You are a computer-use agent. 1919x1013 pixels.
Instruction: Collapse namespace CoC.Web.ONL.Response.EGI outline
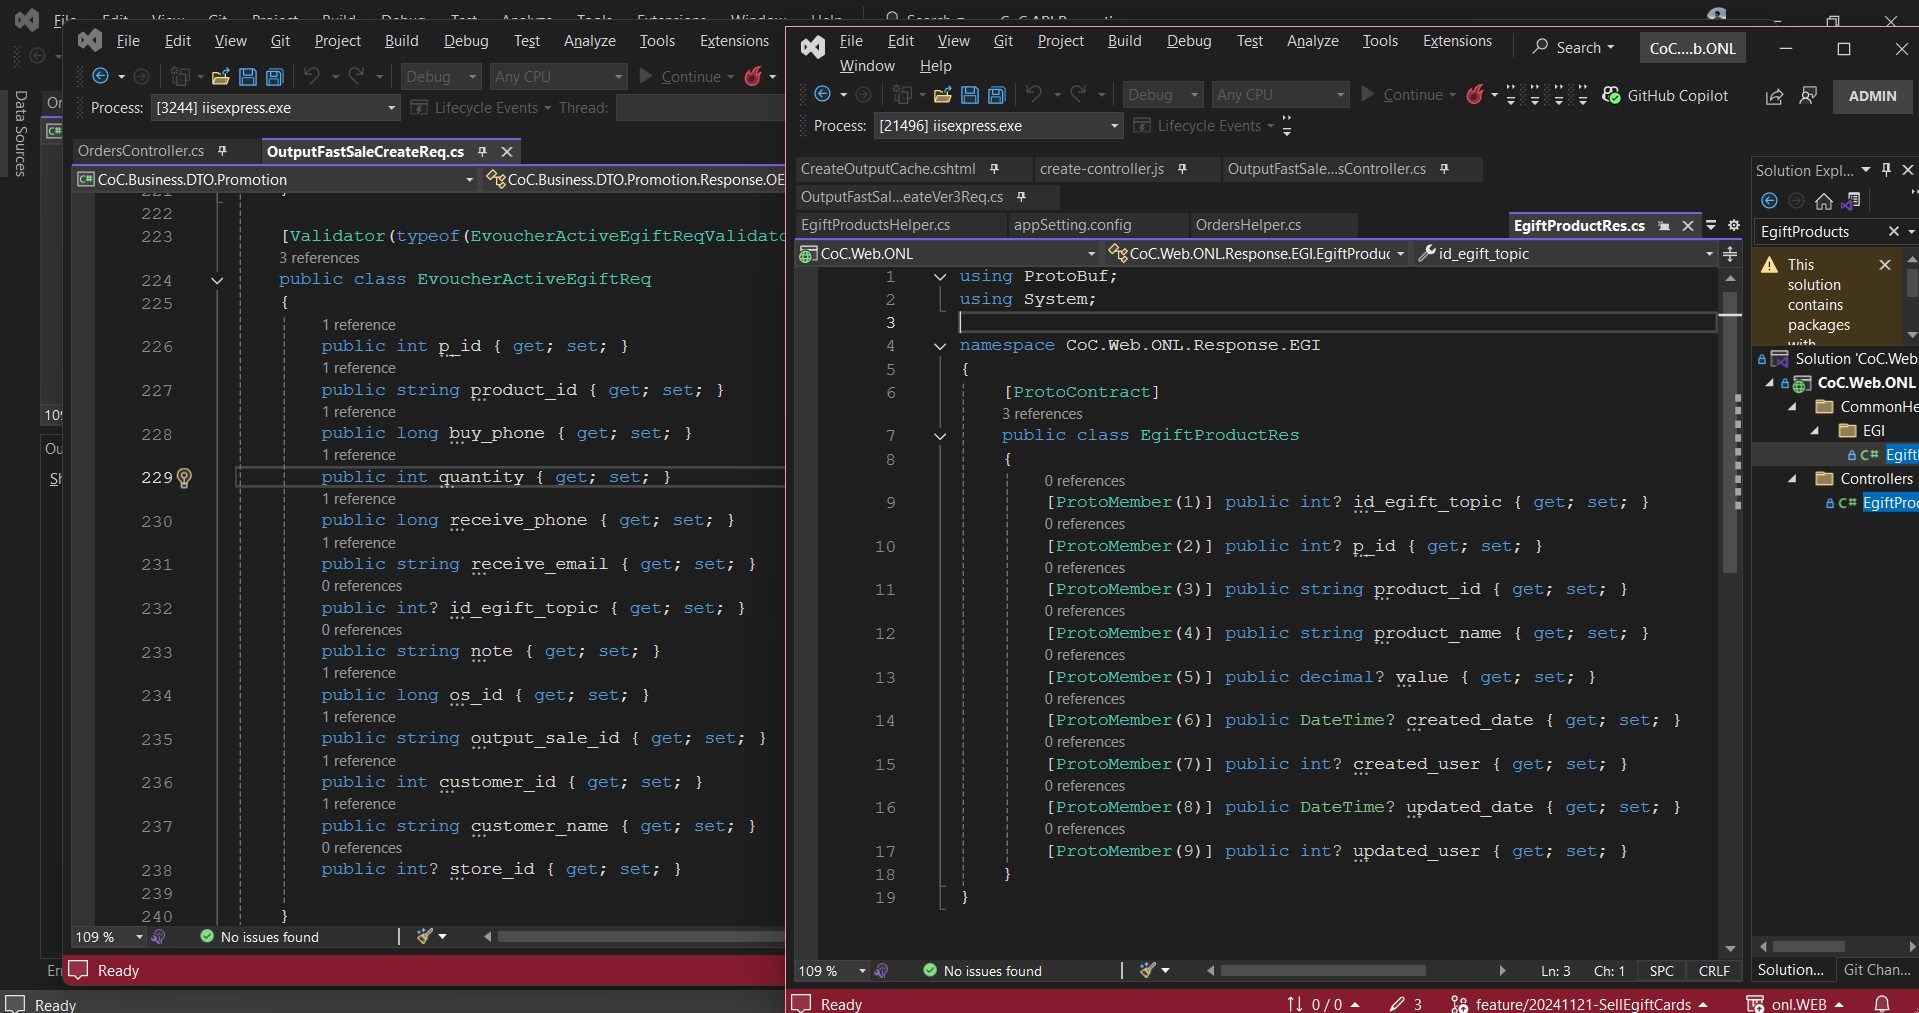click(x=940, y=346)
